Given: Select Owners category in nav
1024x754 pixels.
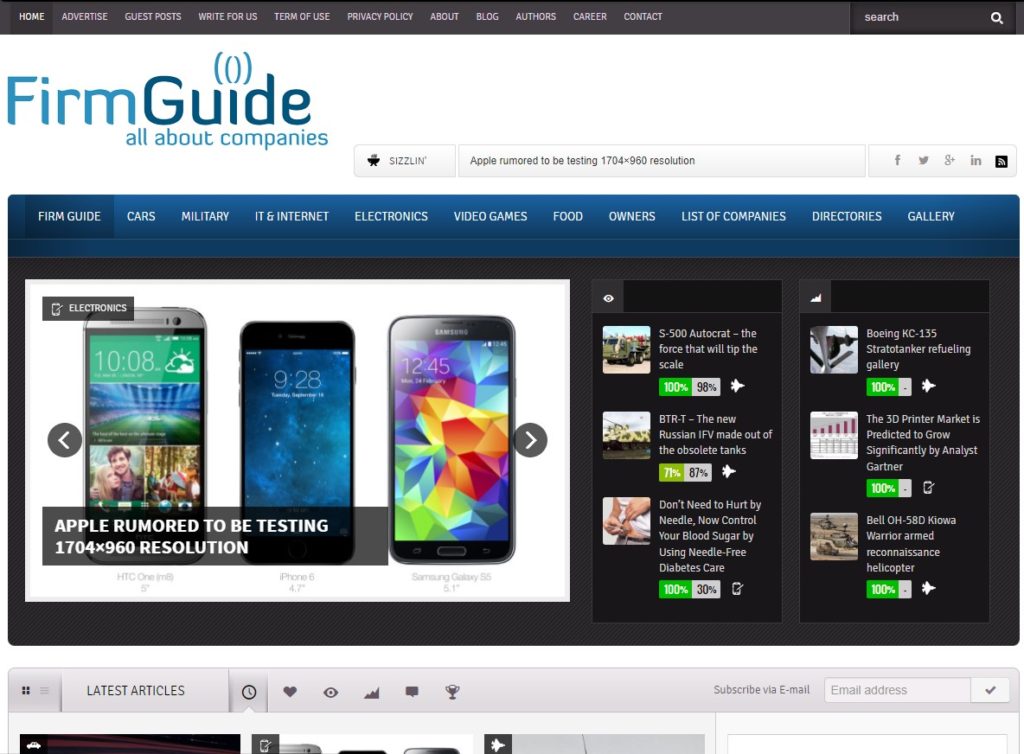Looking at the screenshot, I should click(632, 216).
